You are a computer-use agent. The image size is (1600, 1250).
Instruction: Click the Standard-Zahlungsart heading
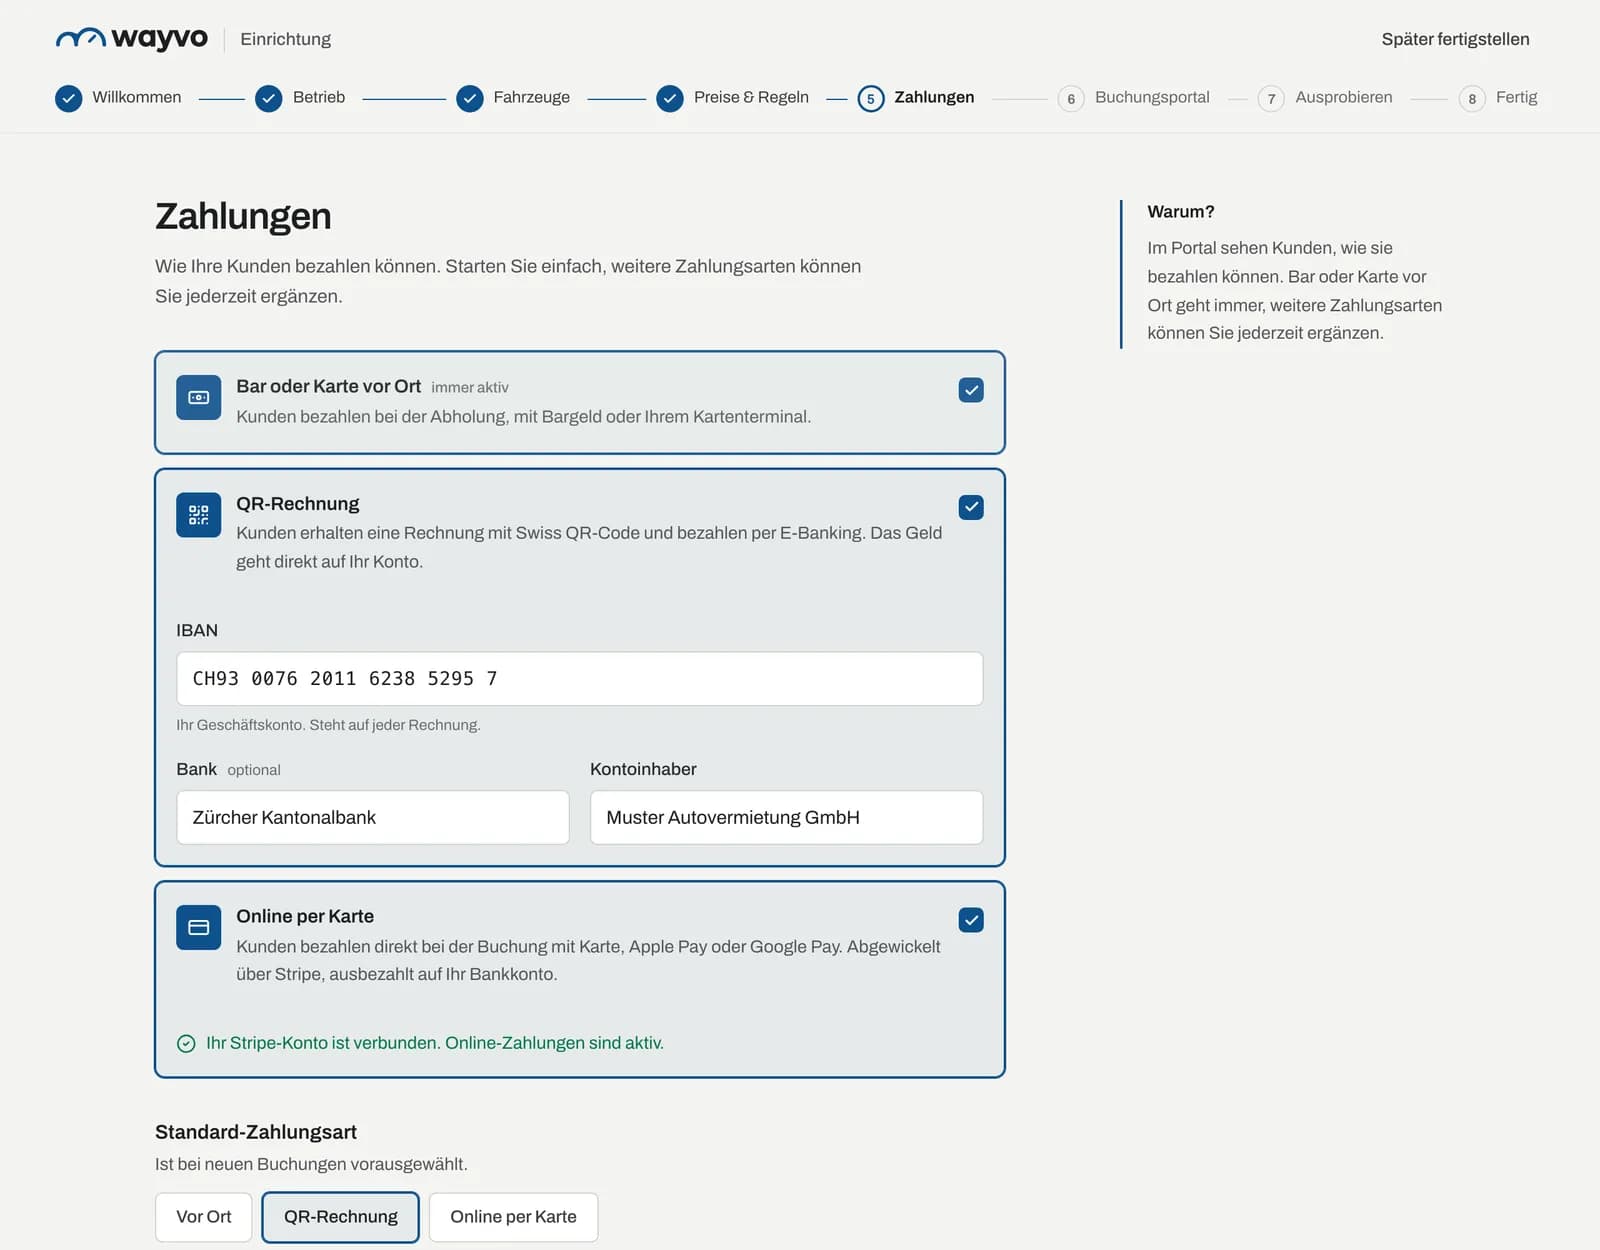[256, 1132]
